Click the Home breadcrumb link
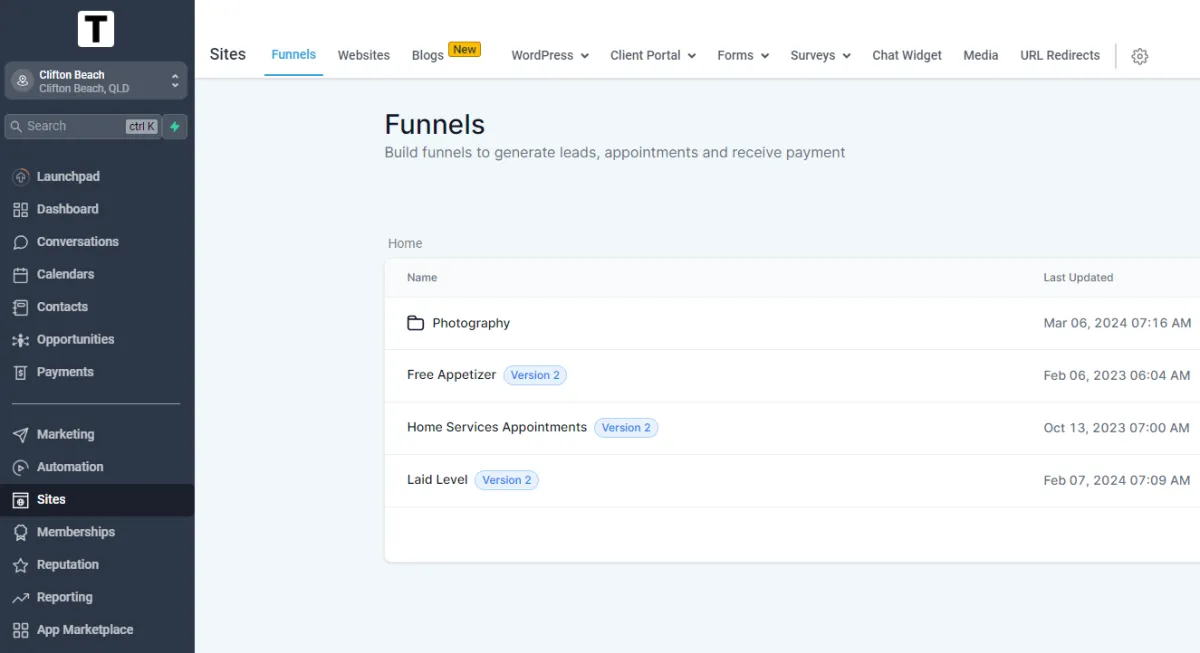This screenshot has width=1200, height=653. click(405, 243)
